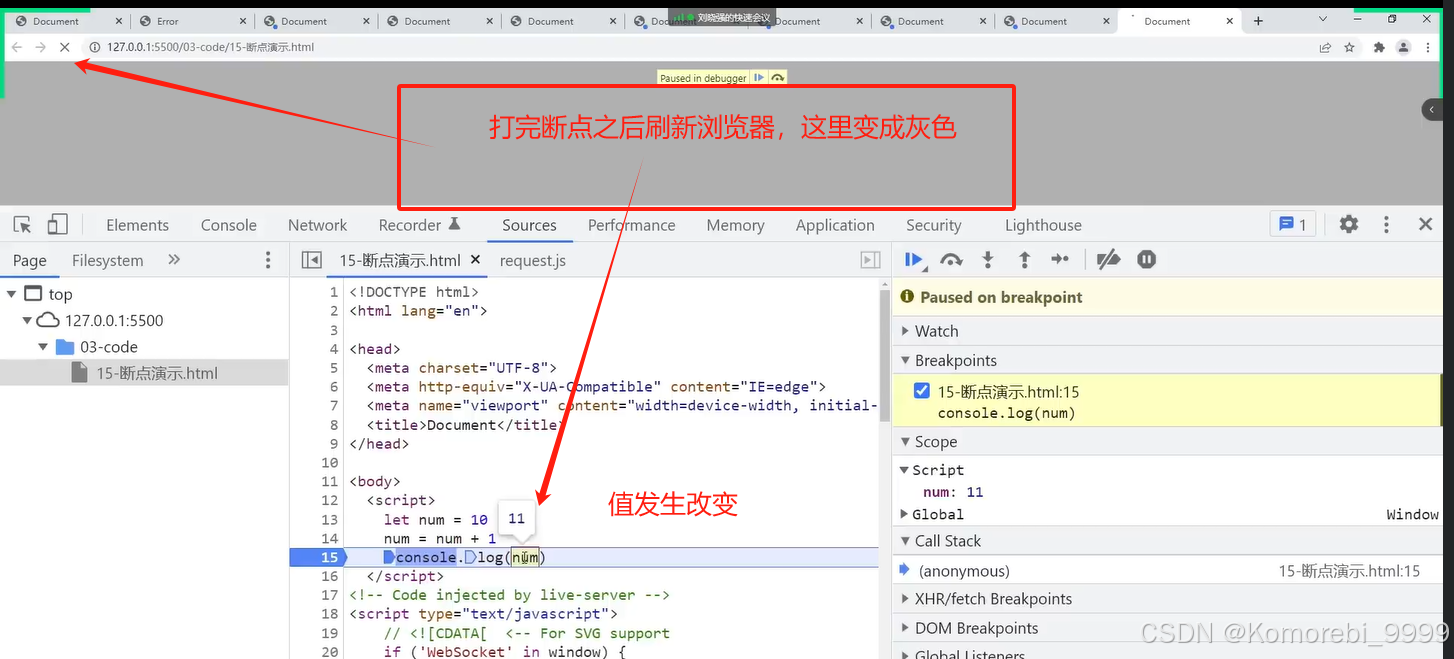Hide the navigator sidebar panel
Image resolution: width=1454 pixels, height=659 pixels.
coord(311,259)
